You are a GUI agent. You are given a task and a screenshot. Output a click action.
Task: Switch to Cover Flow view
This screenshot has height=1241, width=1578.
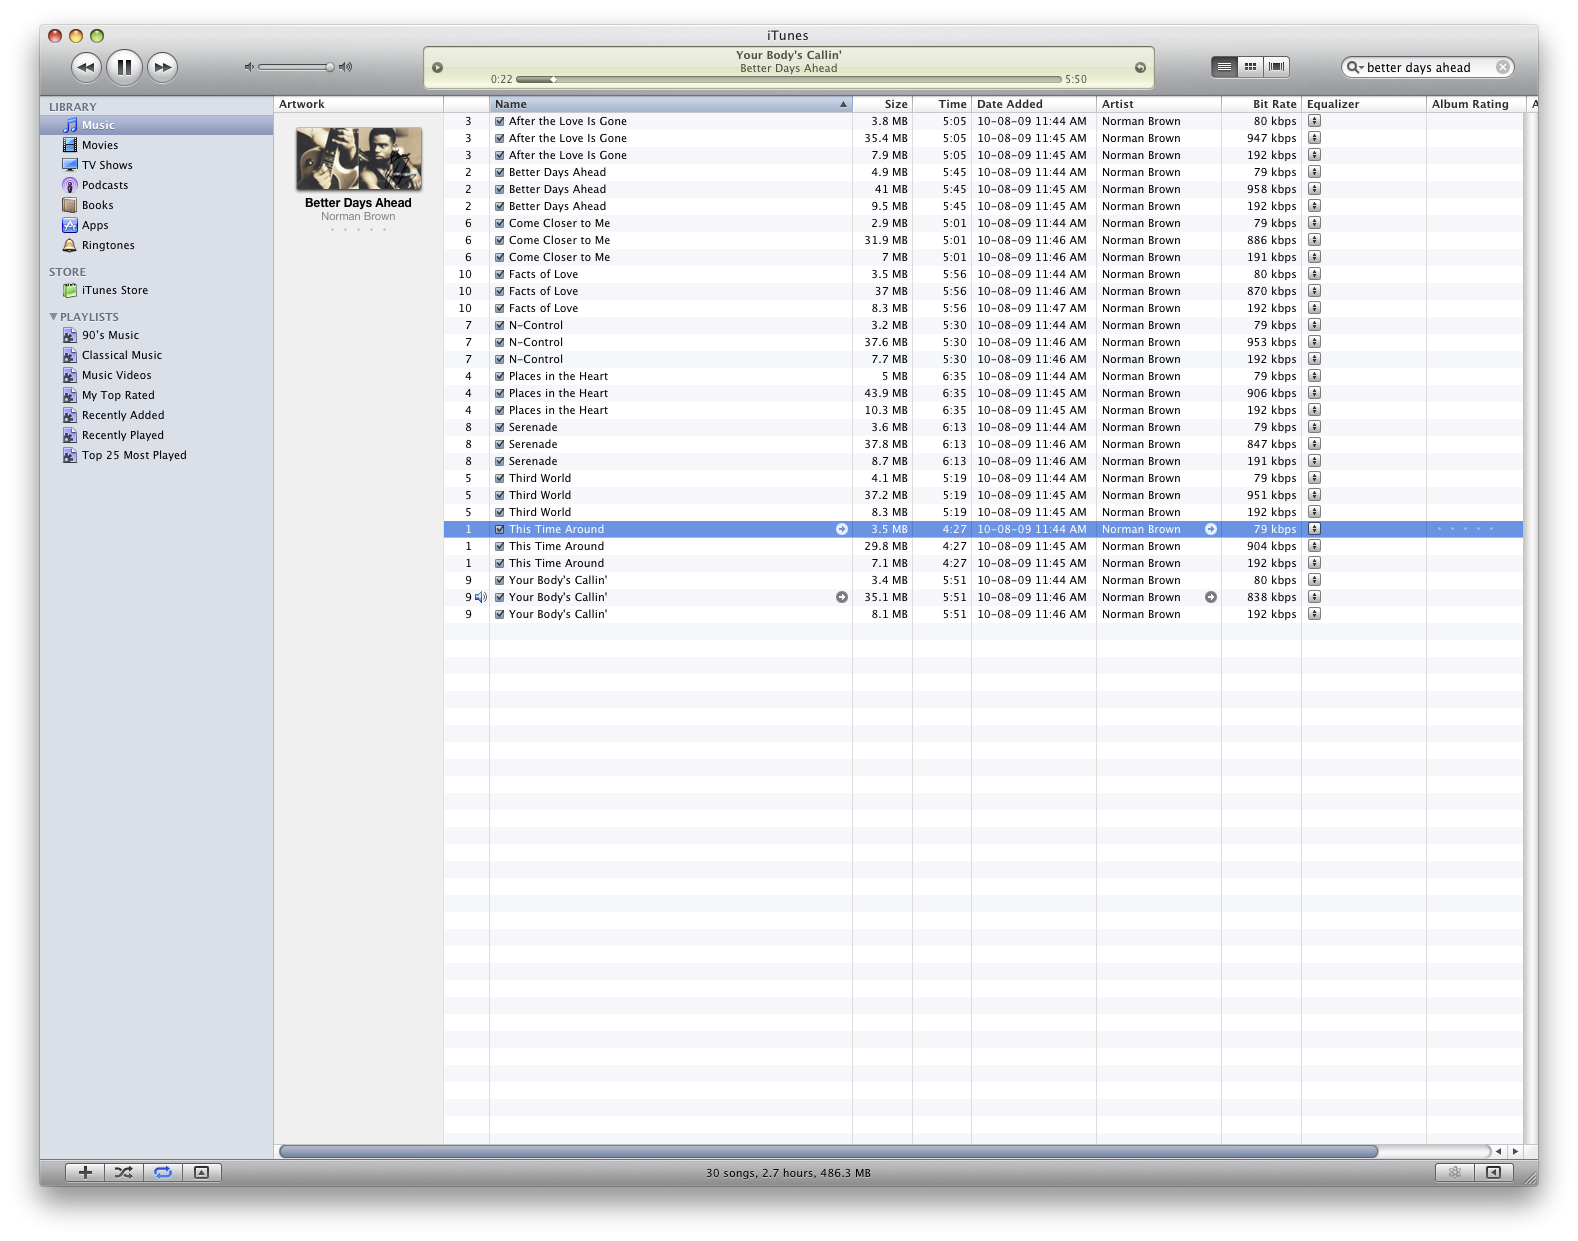tap(1276, 66)
